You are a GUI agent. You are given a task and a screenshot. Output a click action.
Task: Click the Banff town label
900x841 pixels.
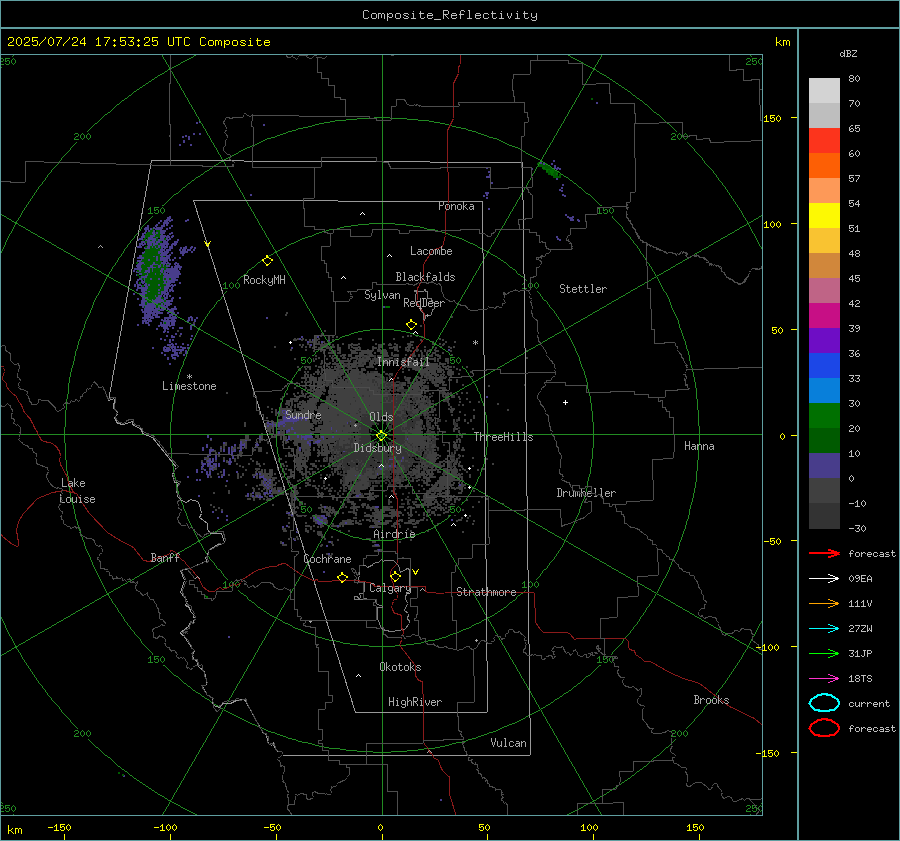click(165, 557)
